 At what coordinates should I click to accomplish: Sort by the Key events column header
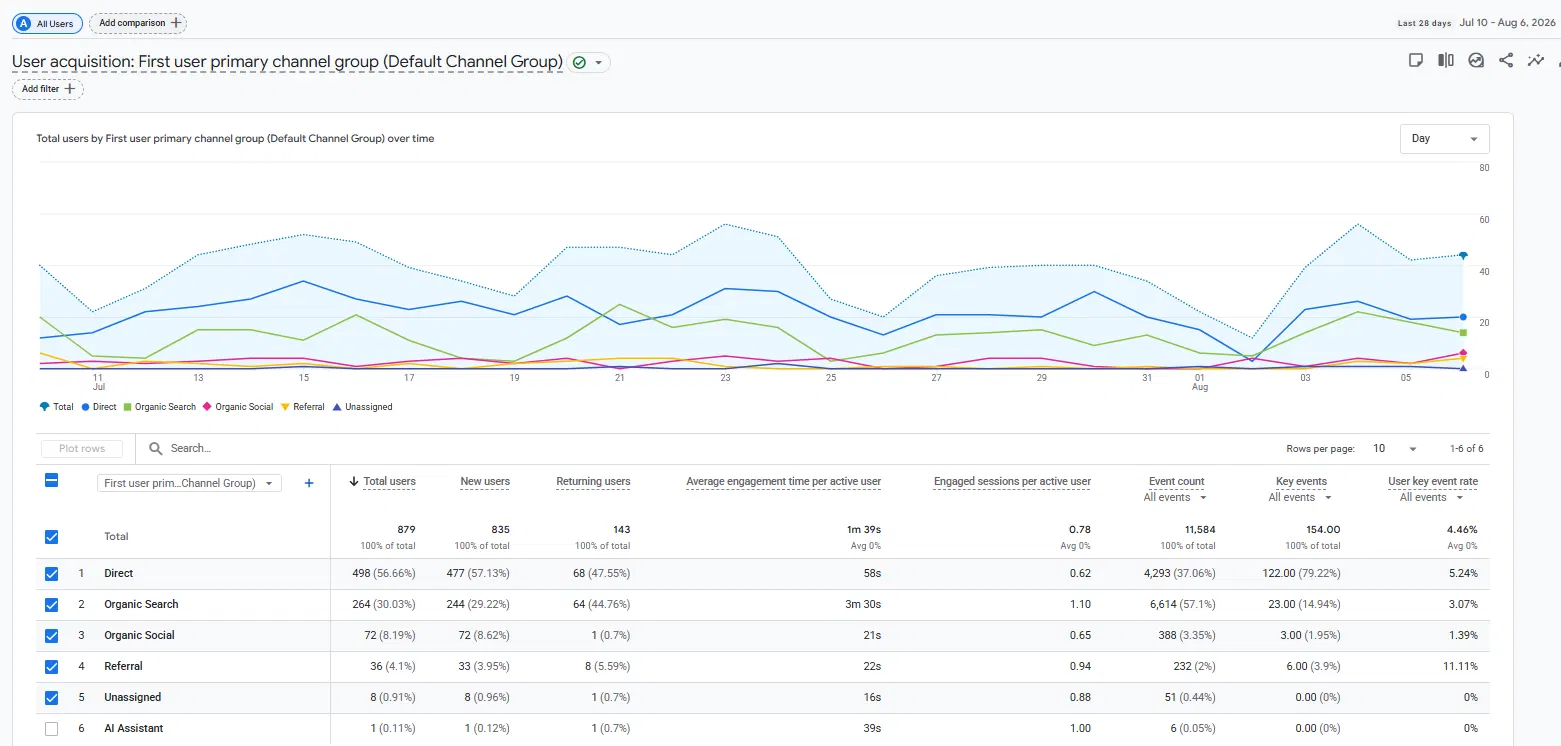coord(1302,481)
